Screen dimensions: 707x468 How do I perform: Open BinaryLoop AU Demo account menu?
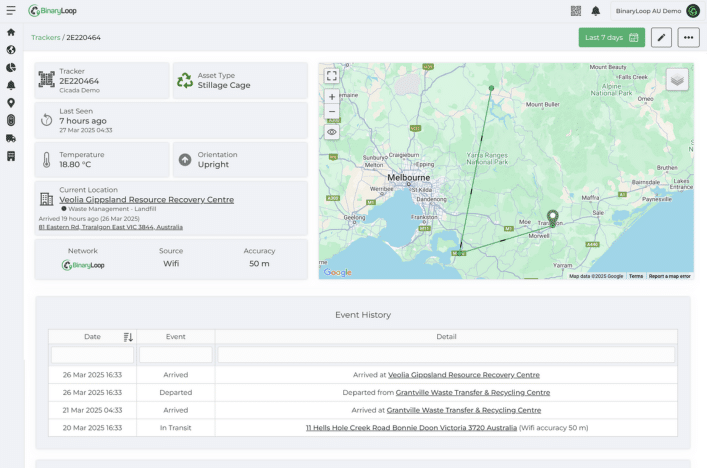(x=656, y=11)
